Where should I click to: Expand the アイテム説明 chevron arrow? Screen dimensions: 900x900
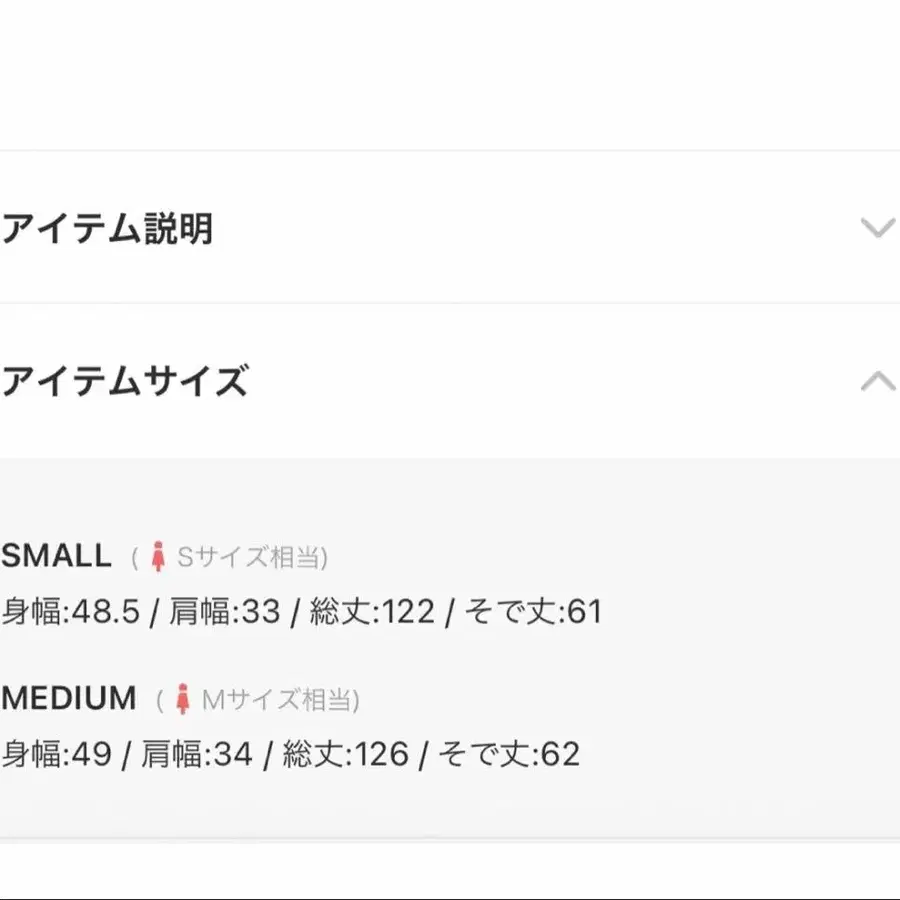click(x=877, y=228)
